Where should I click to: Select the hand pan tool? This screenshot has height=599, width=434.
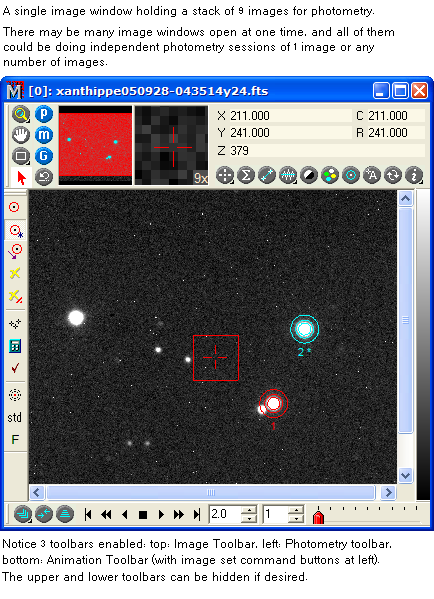pos(21,135)
